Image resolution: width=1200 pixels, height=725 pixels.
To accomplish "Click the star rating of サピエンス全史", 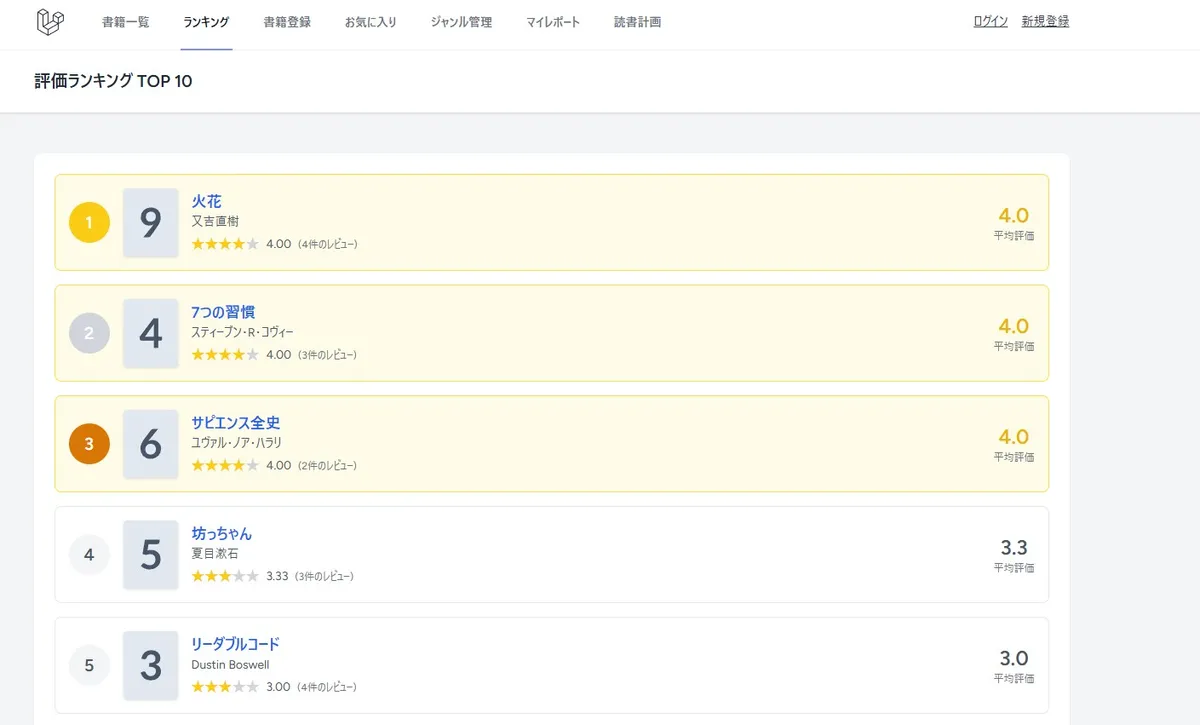I will 225,466.
